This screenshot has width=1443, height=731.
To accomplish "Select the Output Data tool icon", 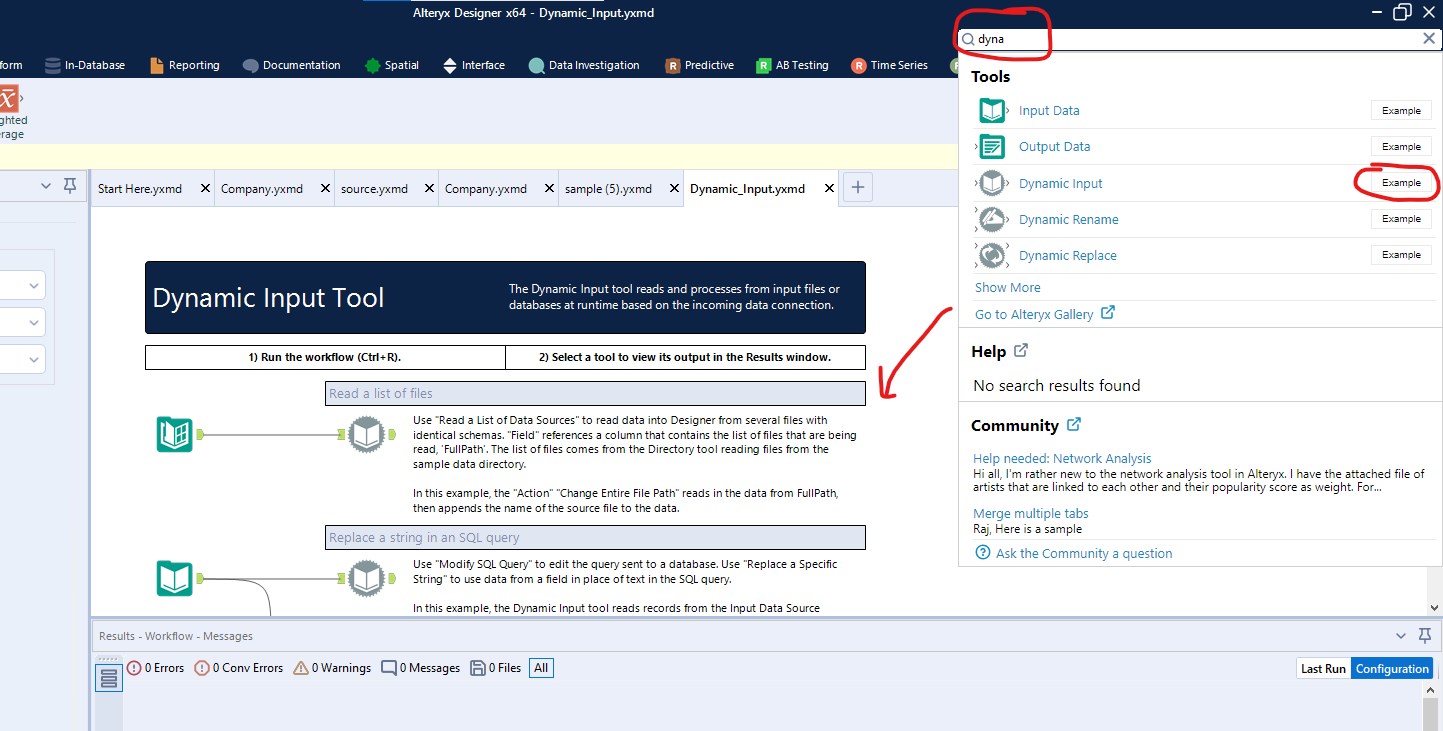I will pos(992,146).
